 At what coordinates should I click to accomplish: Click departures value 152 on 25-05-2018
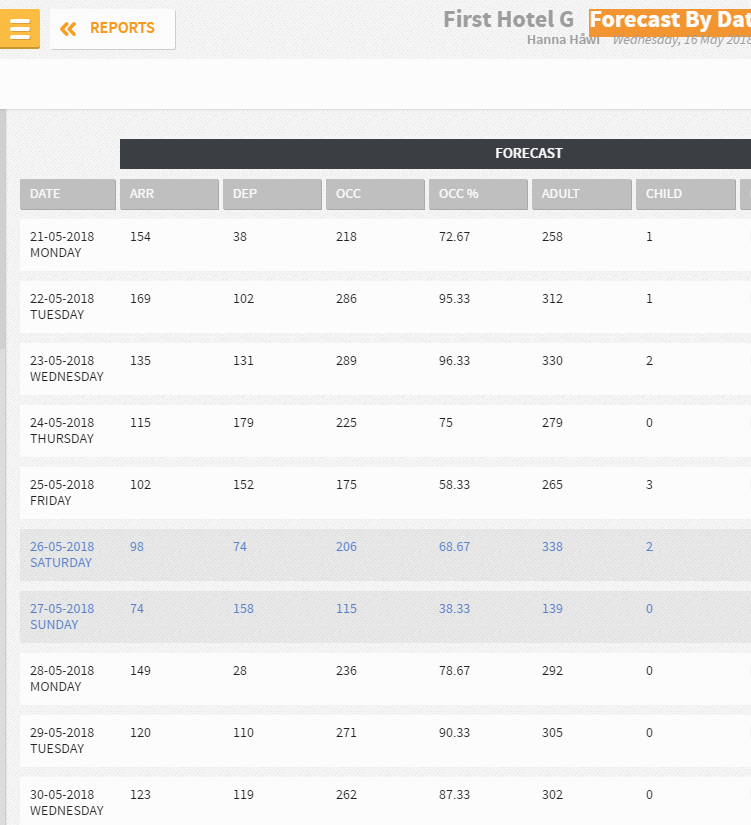tap(244, 485)
